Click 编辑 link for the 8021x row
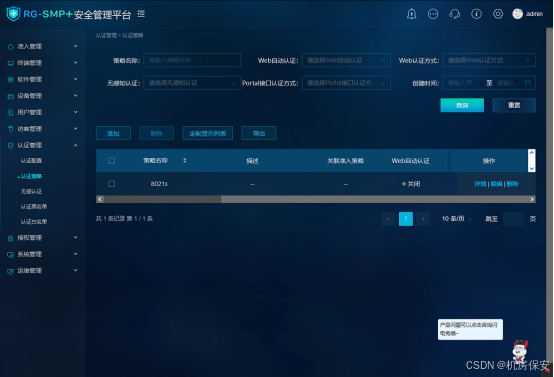 click(x=496, y=184)
